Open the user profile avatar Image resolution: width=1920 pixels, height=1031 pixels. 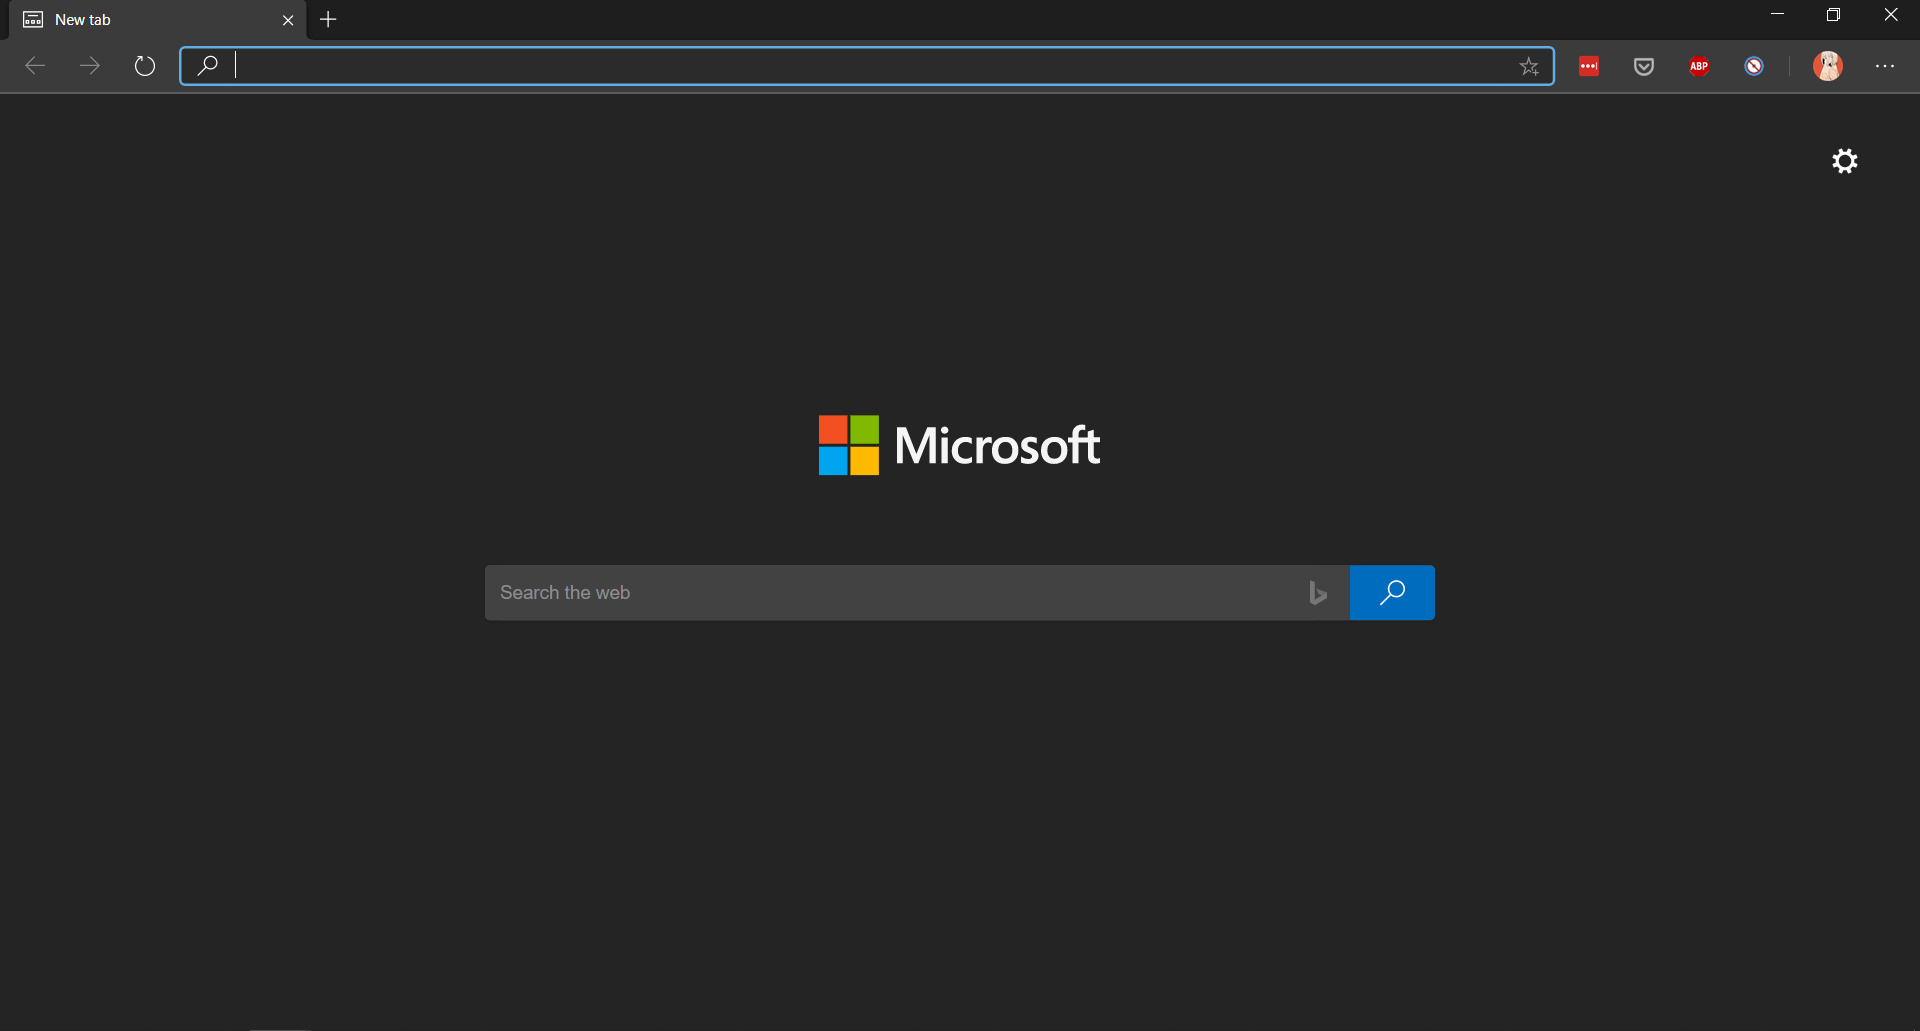pos(1828,66)
